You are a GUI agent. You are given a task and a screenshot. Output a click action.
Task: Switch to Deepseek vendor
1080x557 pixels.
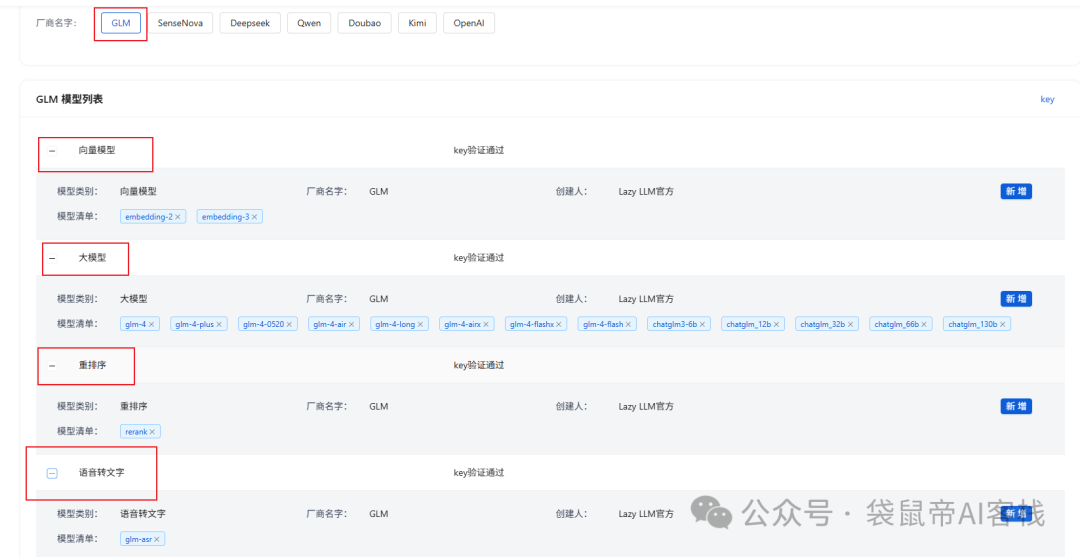coord(251,23)
